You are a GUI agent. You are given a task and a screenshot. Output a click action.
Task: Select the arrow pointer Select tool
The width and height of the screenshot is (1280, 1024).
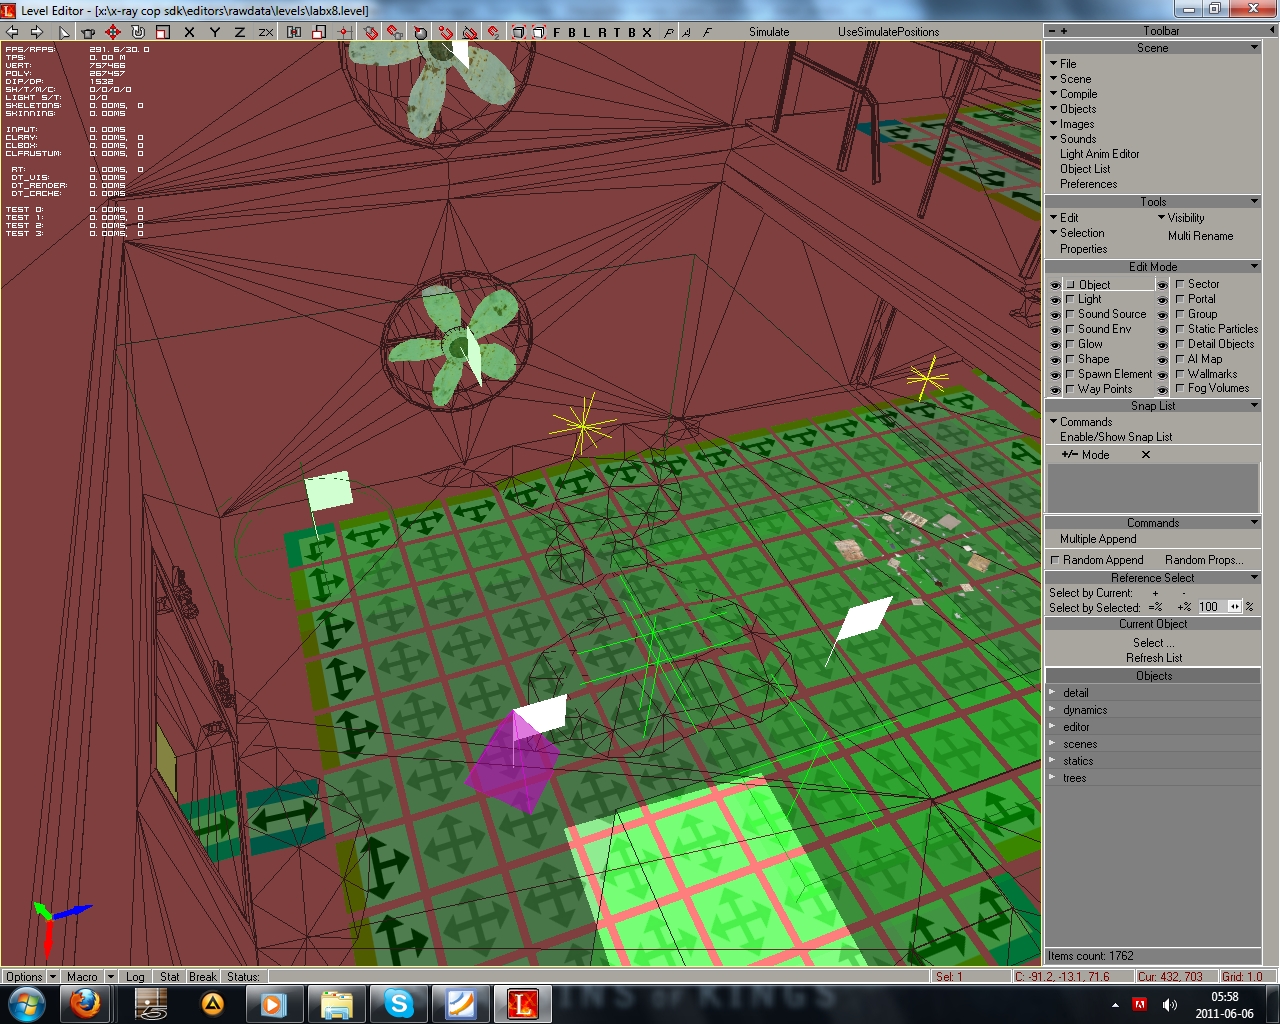click(x=64, y=32)
